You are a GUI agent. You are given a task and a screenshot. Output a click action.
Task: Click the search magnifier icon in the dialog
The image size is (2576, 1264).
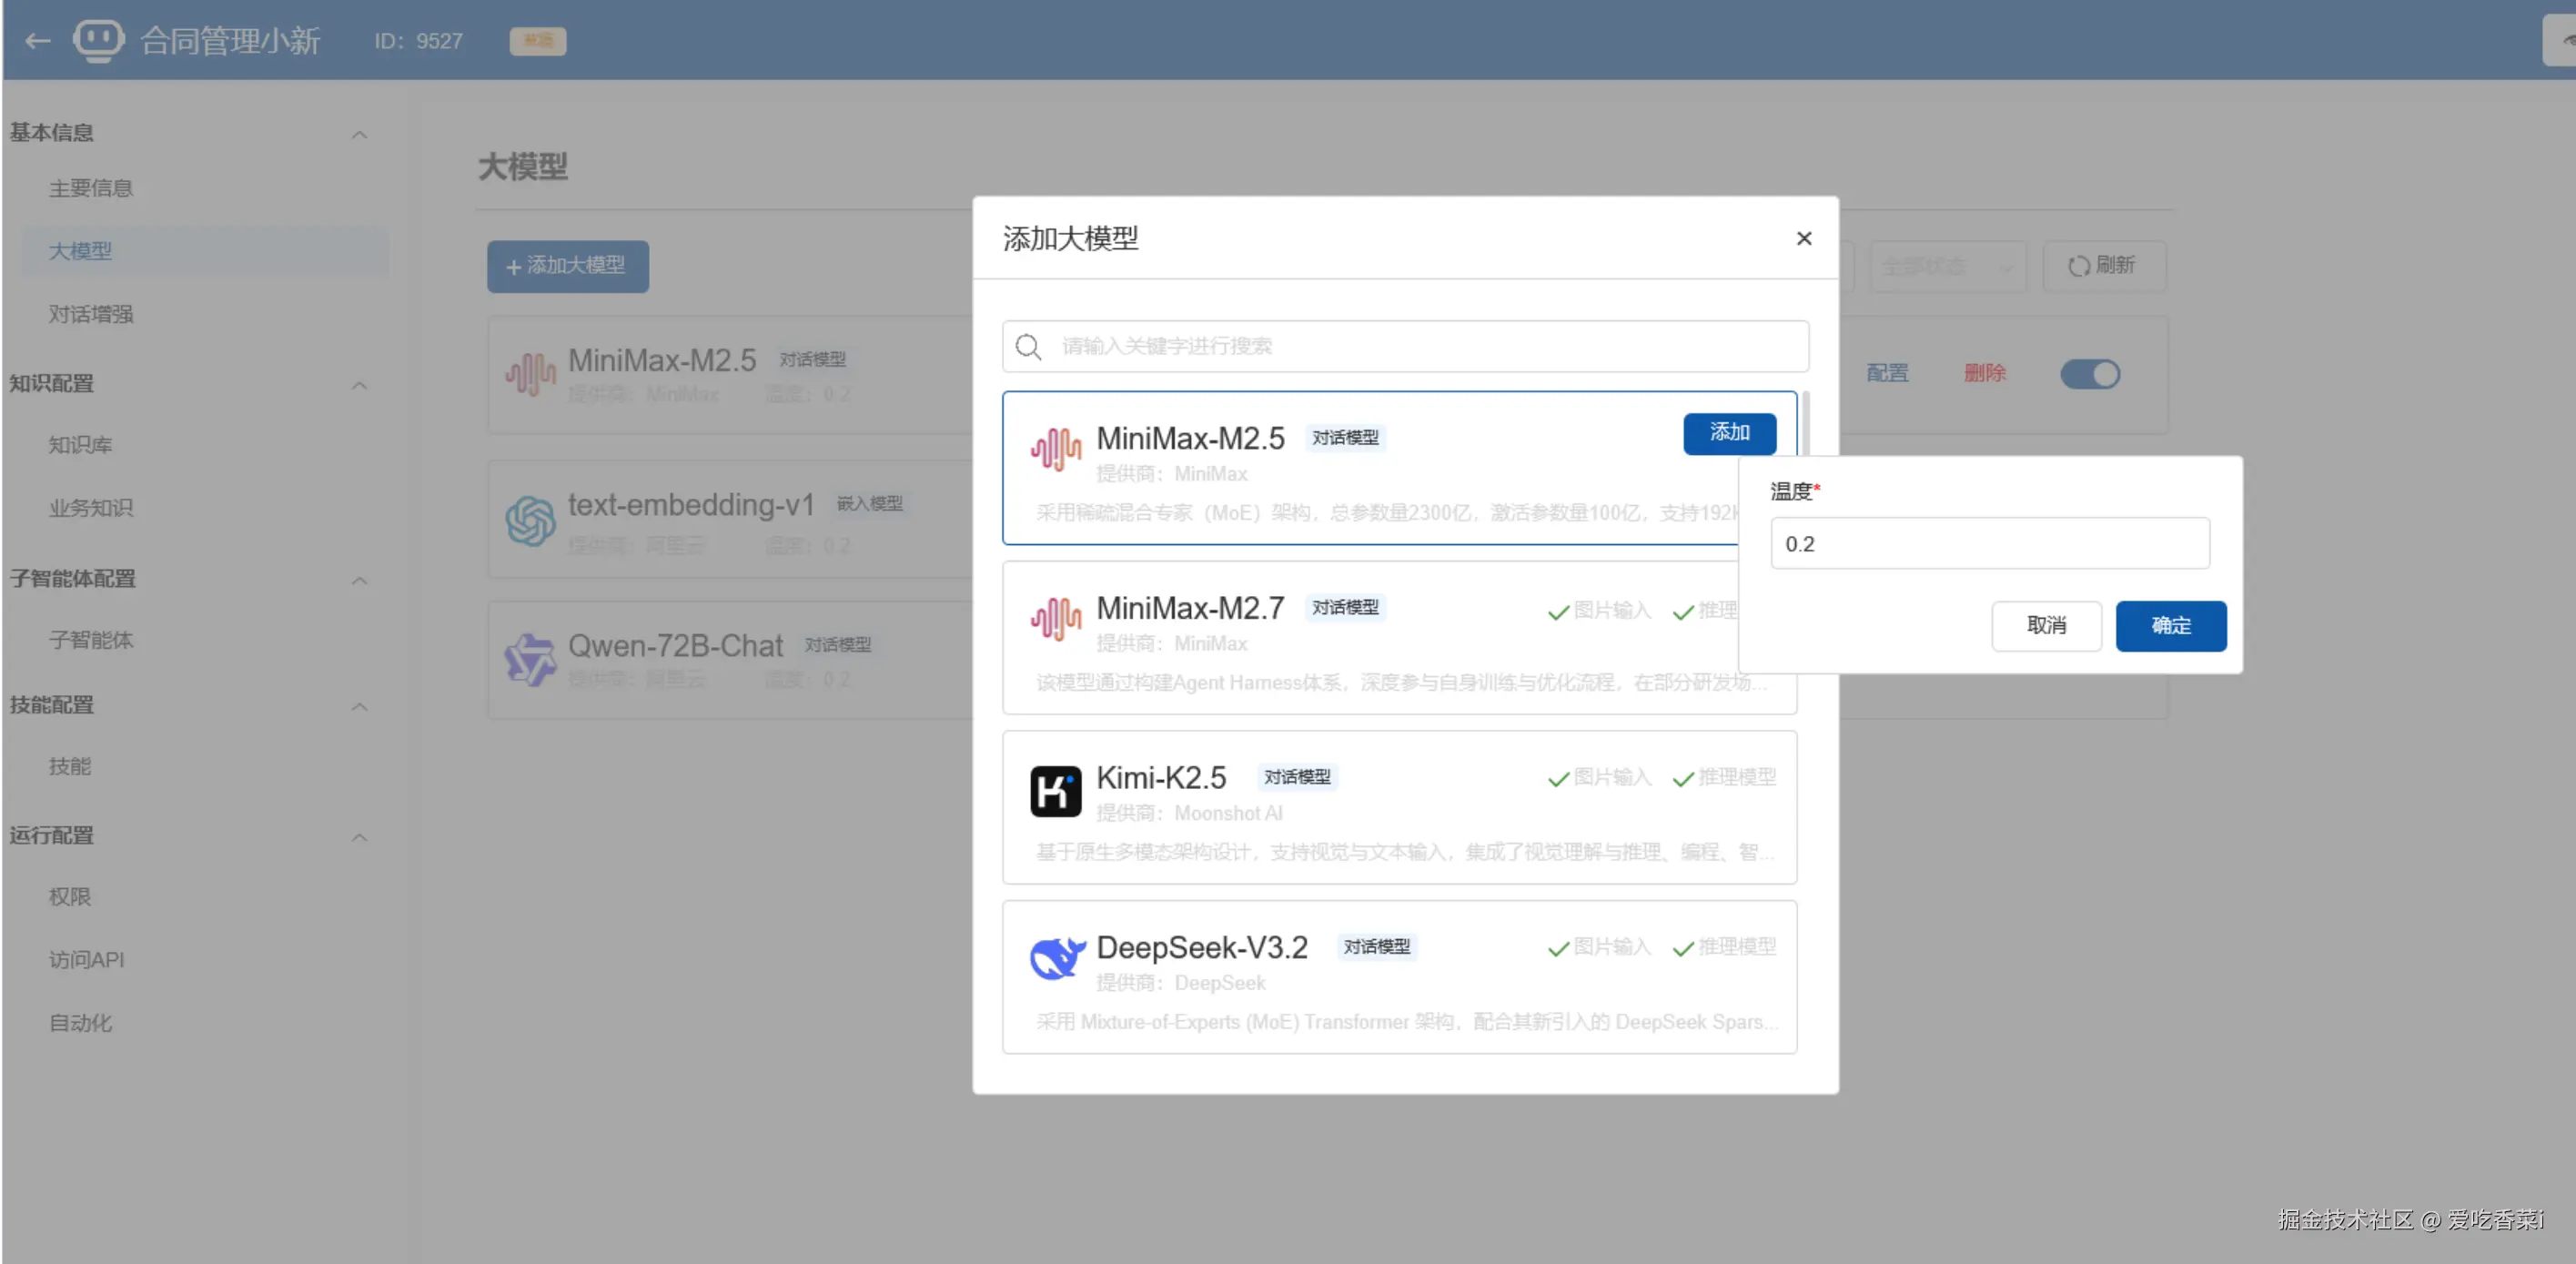pyautogui.click(x=1028, y=347)
